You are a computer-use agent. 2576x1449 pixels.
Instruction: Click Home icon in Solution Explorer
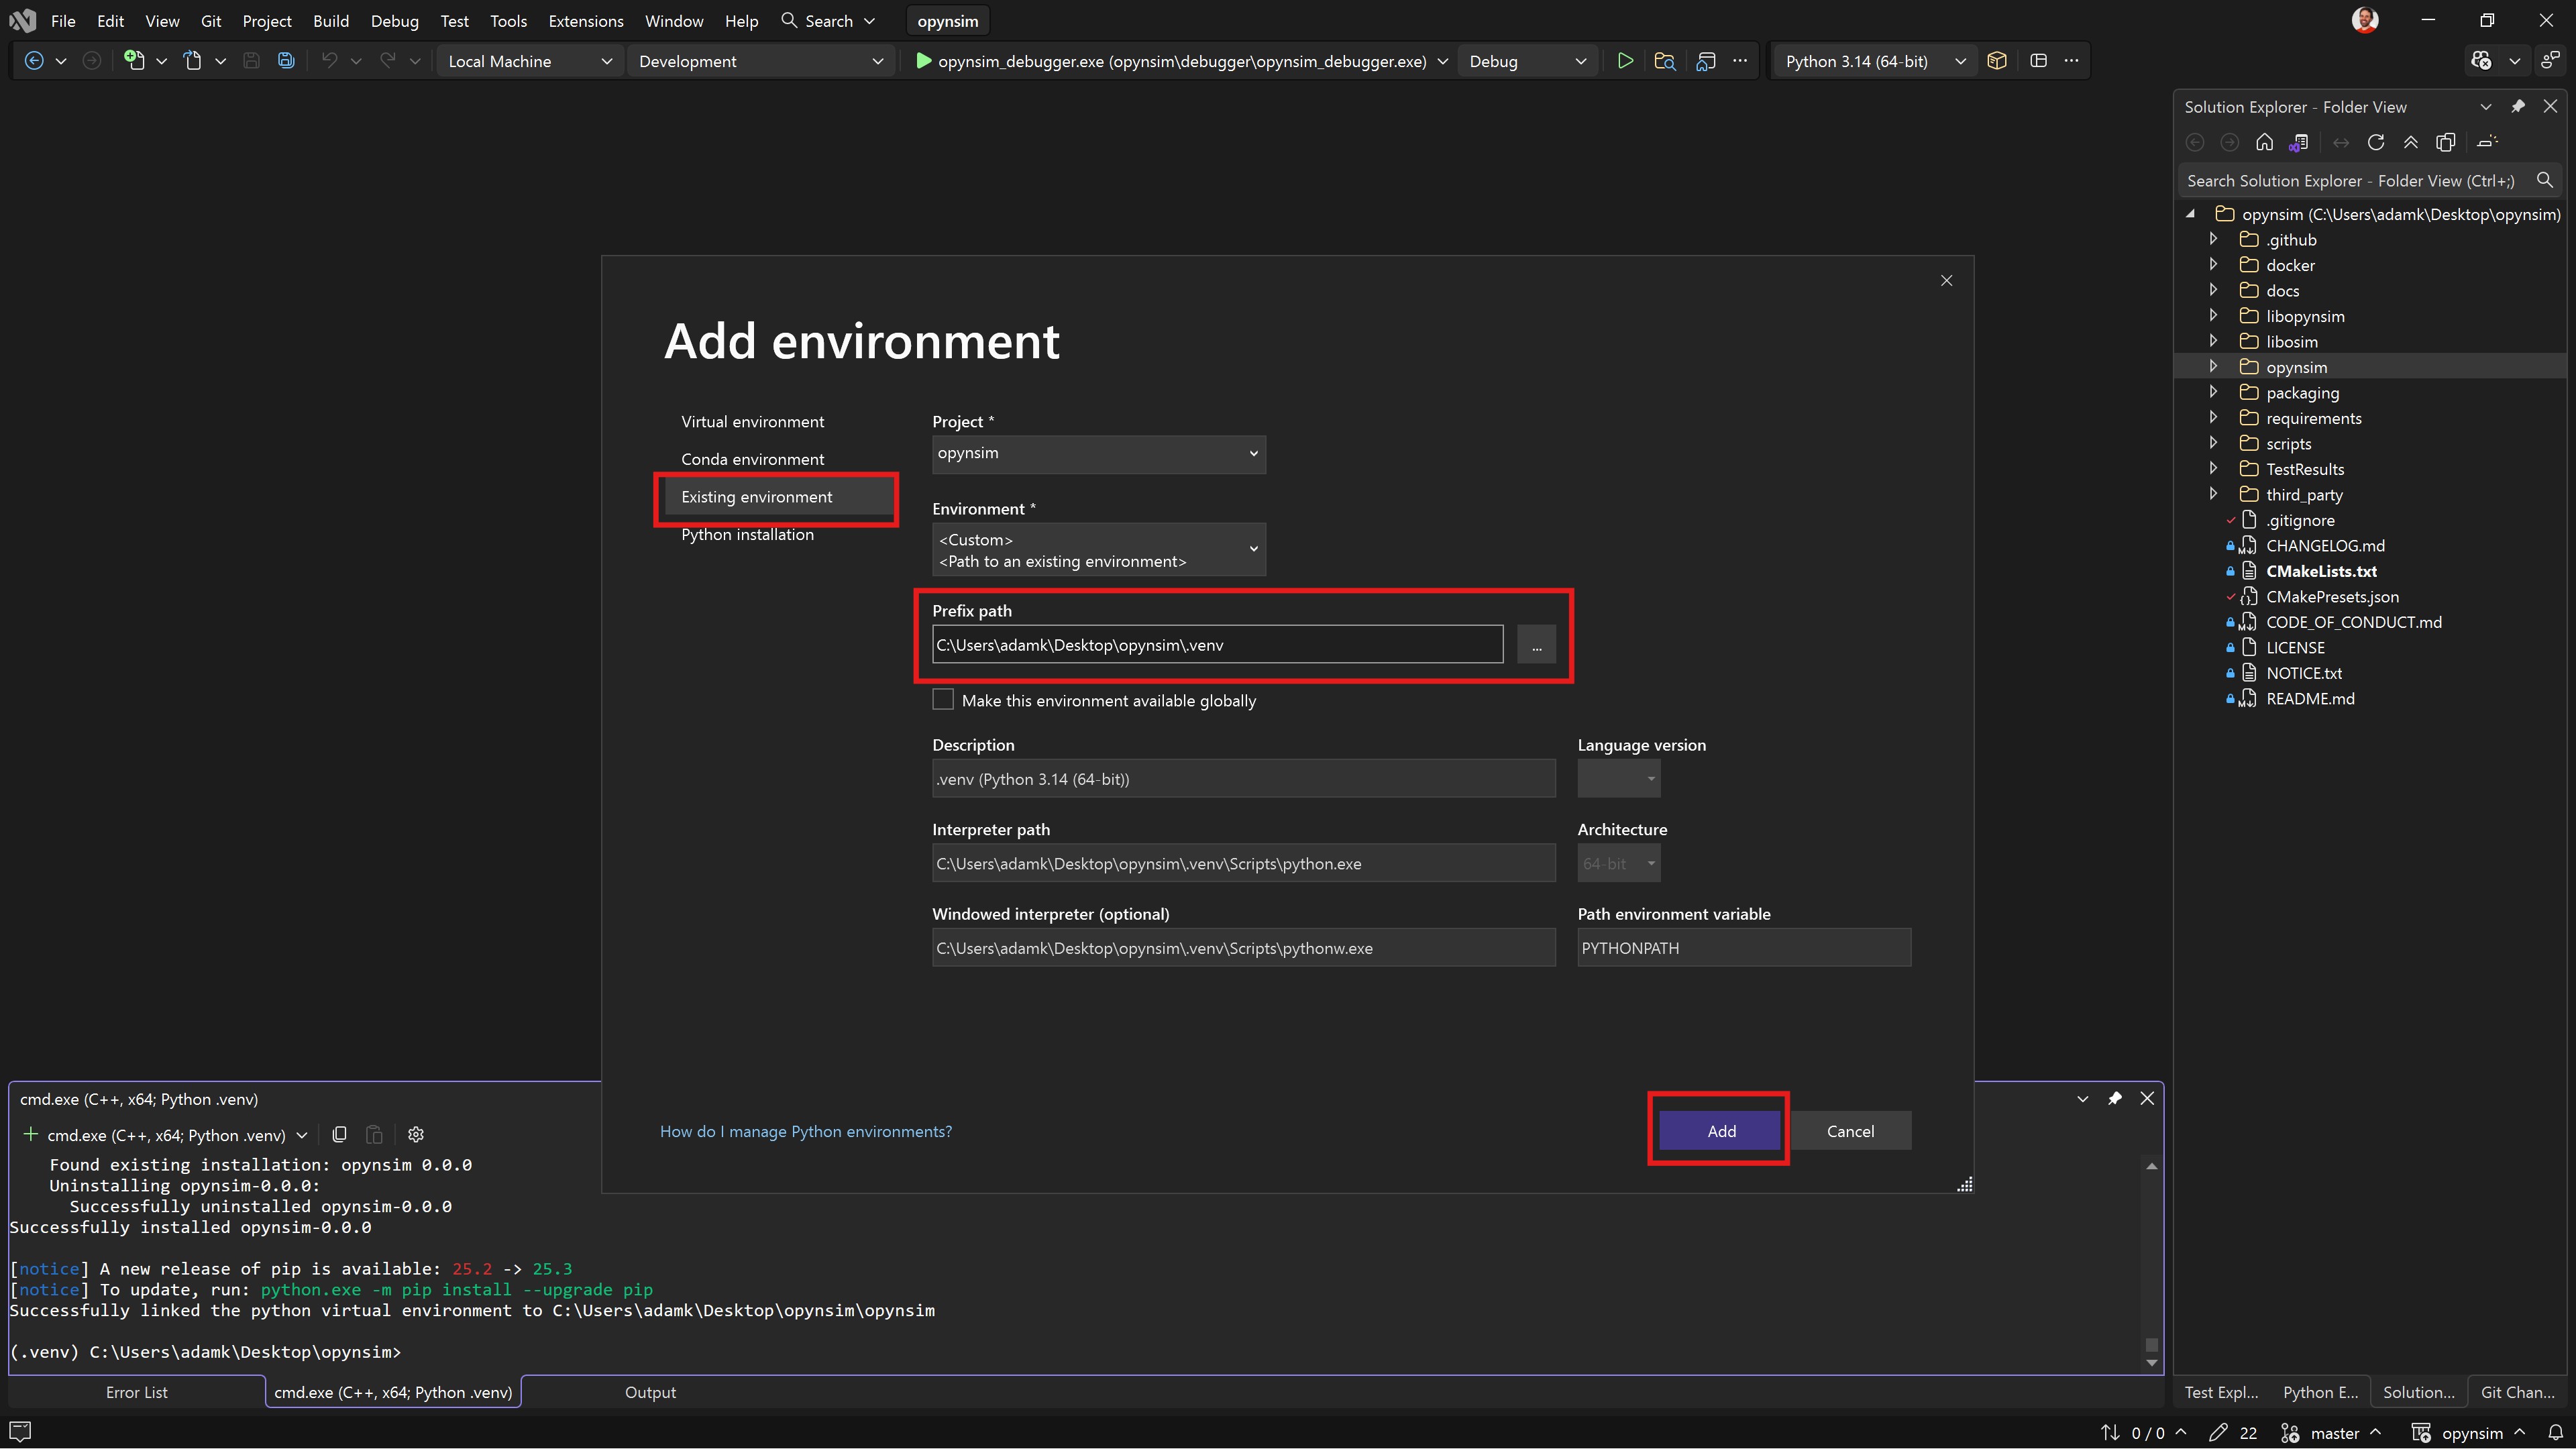tap(2264, 142)
